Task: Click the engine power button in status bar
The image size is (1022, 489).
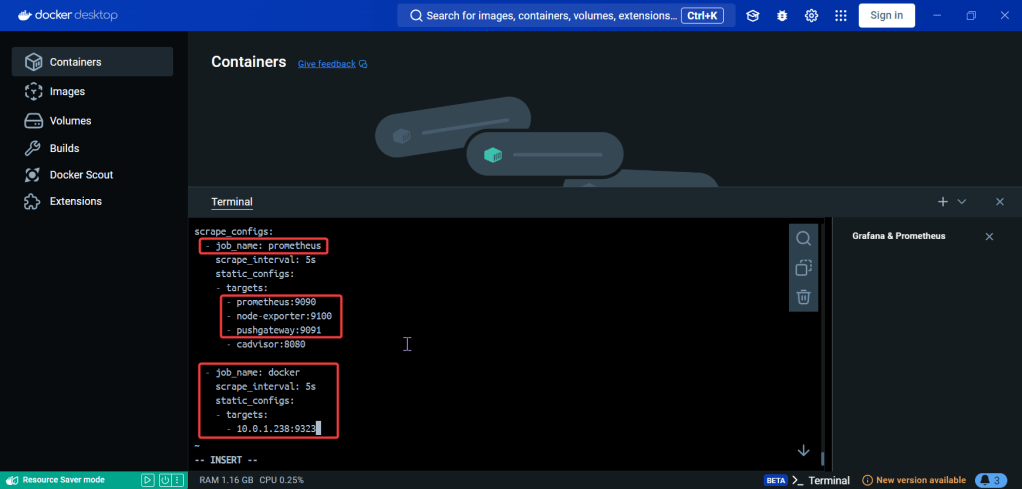Action: [x=164, y=480]
